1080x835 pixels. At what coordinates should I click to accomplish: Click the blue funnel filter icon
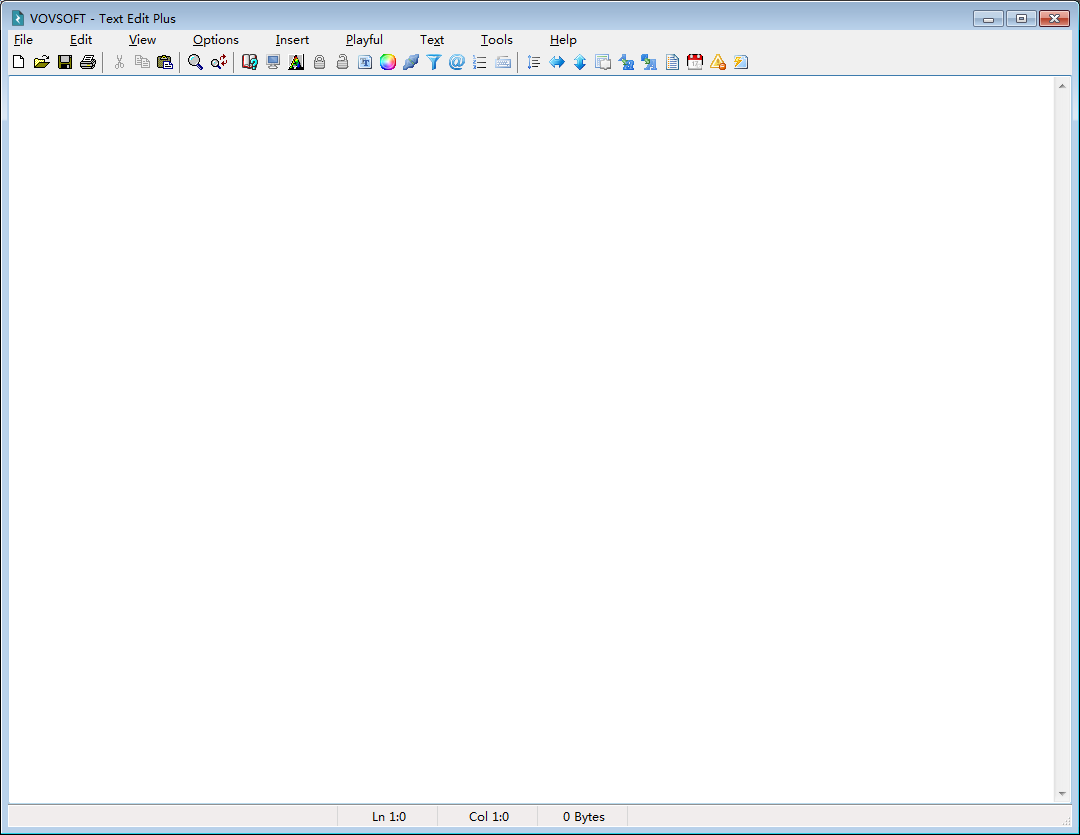[x=434, y=62]
